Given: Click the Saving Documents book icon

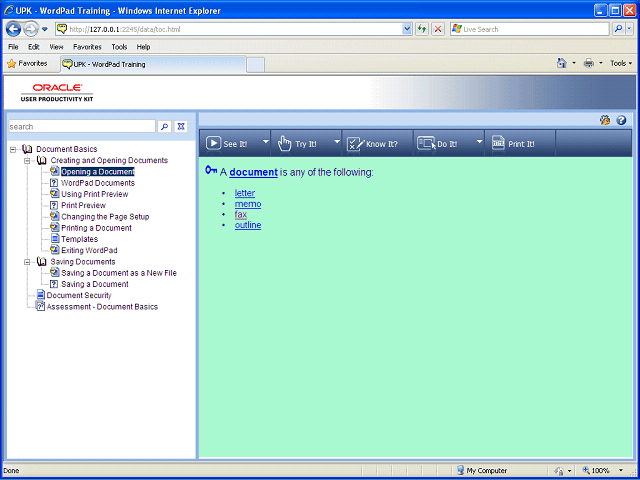Looking at the screenshot, I should point(41,262).
